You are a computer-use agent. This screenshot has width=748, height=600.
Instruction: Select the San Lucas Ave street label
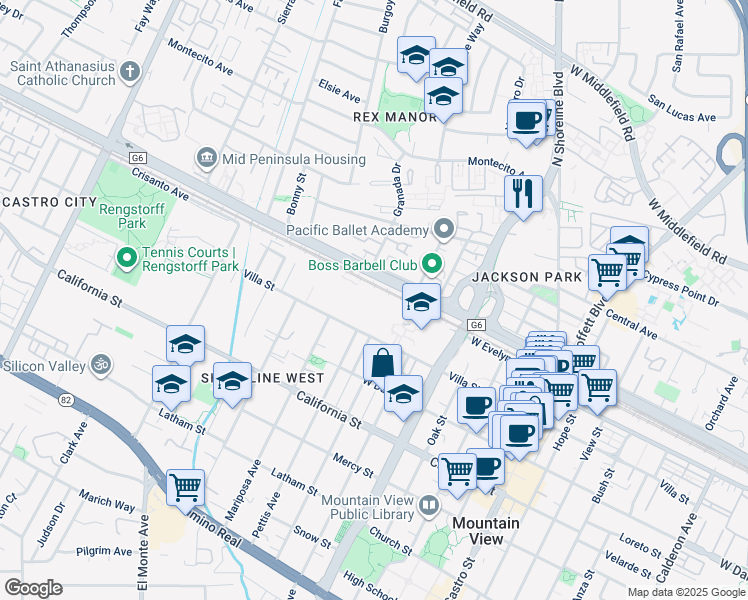click(682, 108)
